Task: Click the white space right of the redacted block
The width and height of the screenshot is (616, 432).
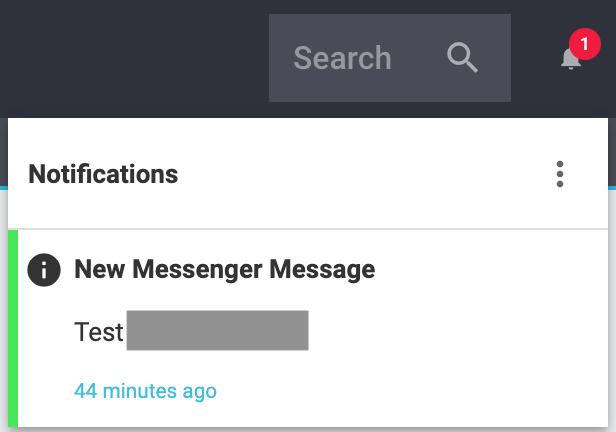Action: point(450,330)
